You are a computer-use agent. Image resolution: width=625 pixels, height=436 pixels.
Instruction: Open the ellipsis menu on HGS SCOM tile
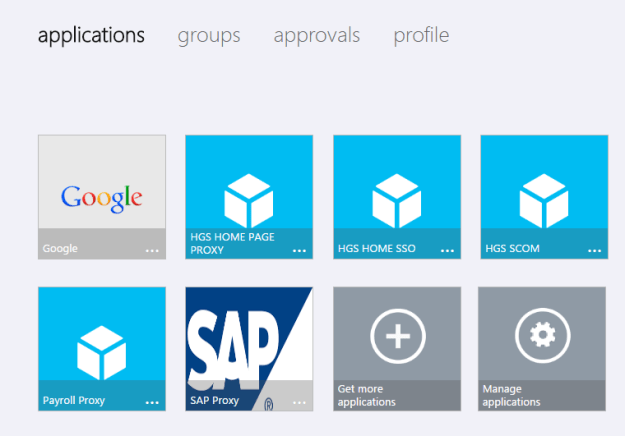coord(594,251)
